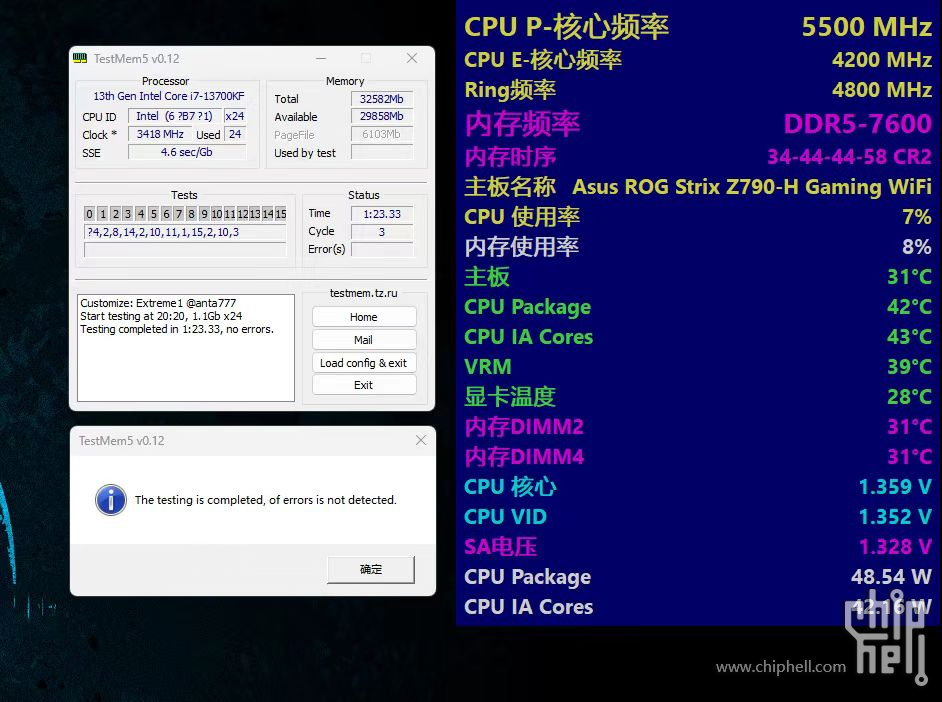Click the CPU 核心 1.359 V value
942x702 pixels.
(895, 486)
